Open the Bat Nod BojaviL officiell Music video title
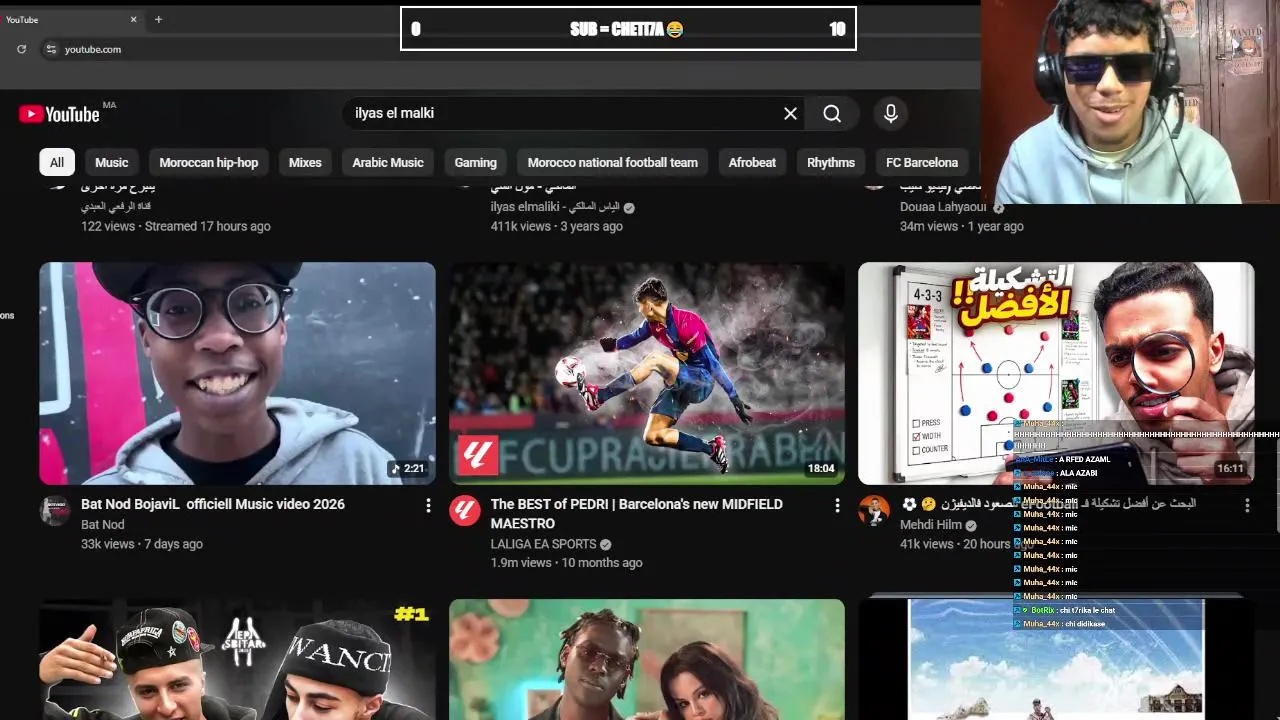 coord(213,504)
